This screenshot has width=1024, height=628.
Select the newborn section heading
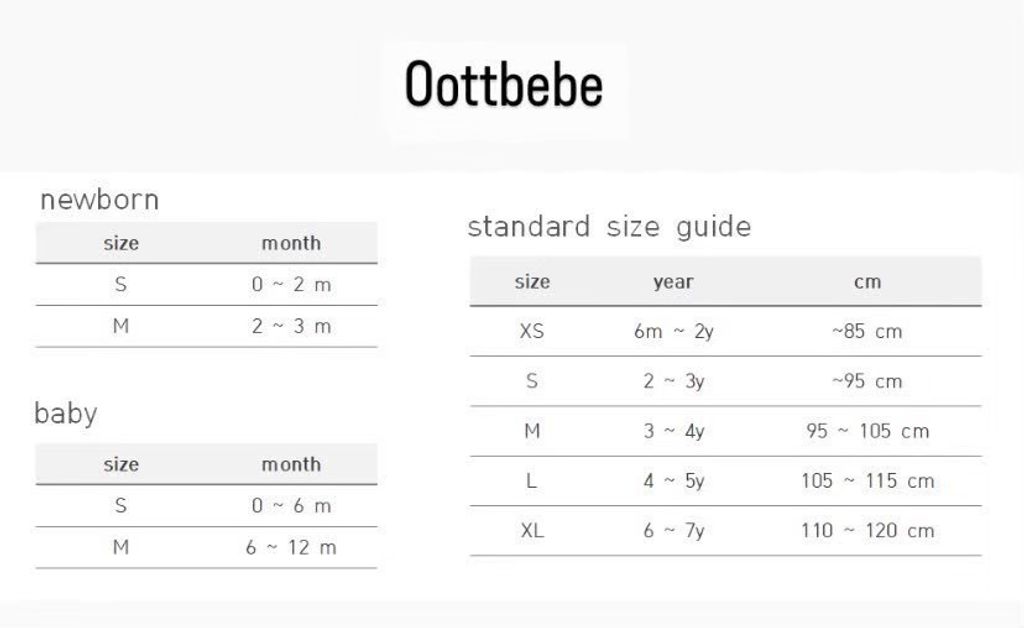[x=99, y=200]
